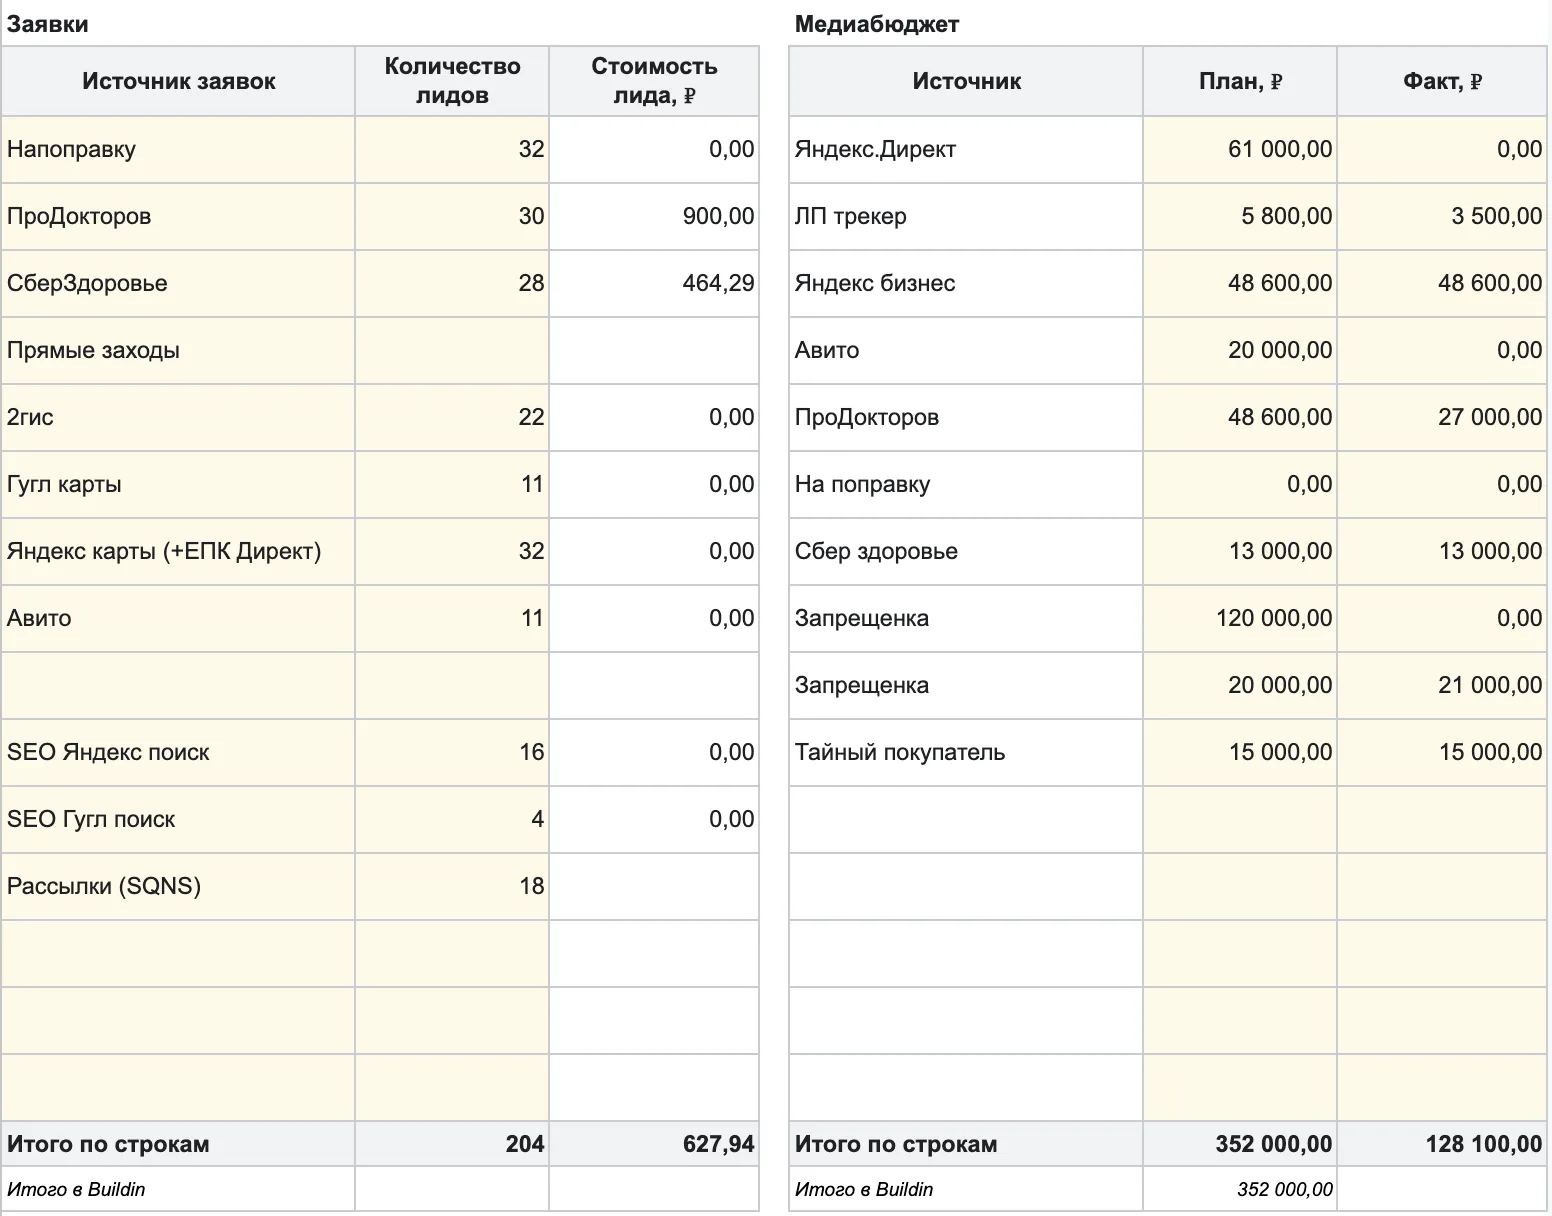Select plan value 120 000,00 for Запрещенка
1552x1216 pixels.
(x=1240, y=619)
